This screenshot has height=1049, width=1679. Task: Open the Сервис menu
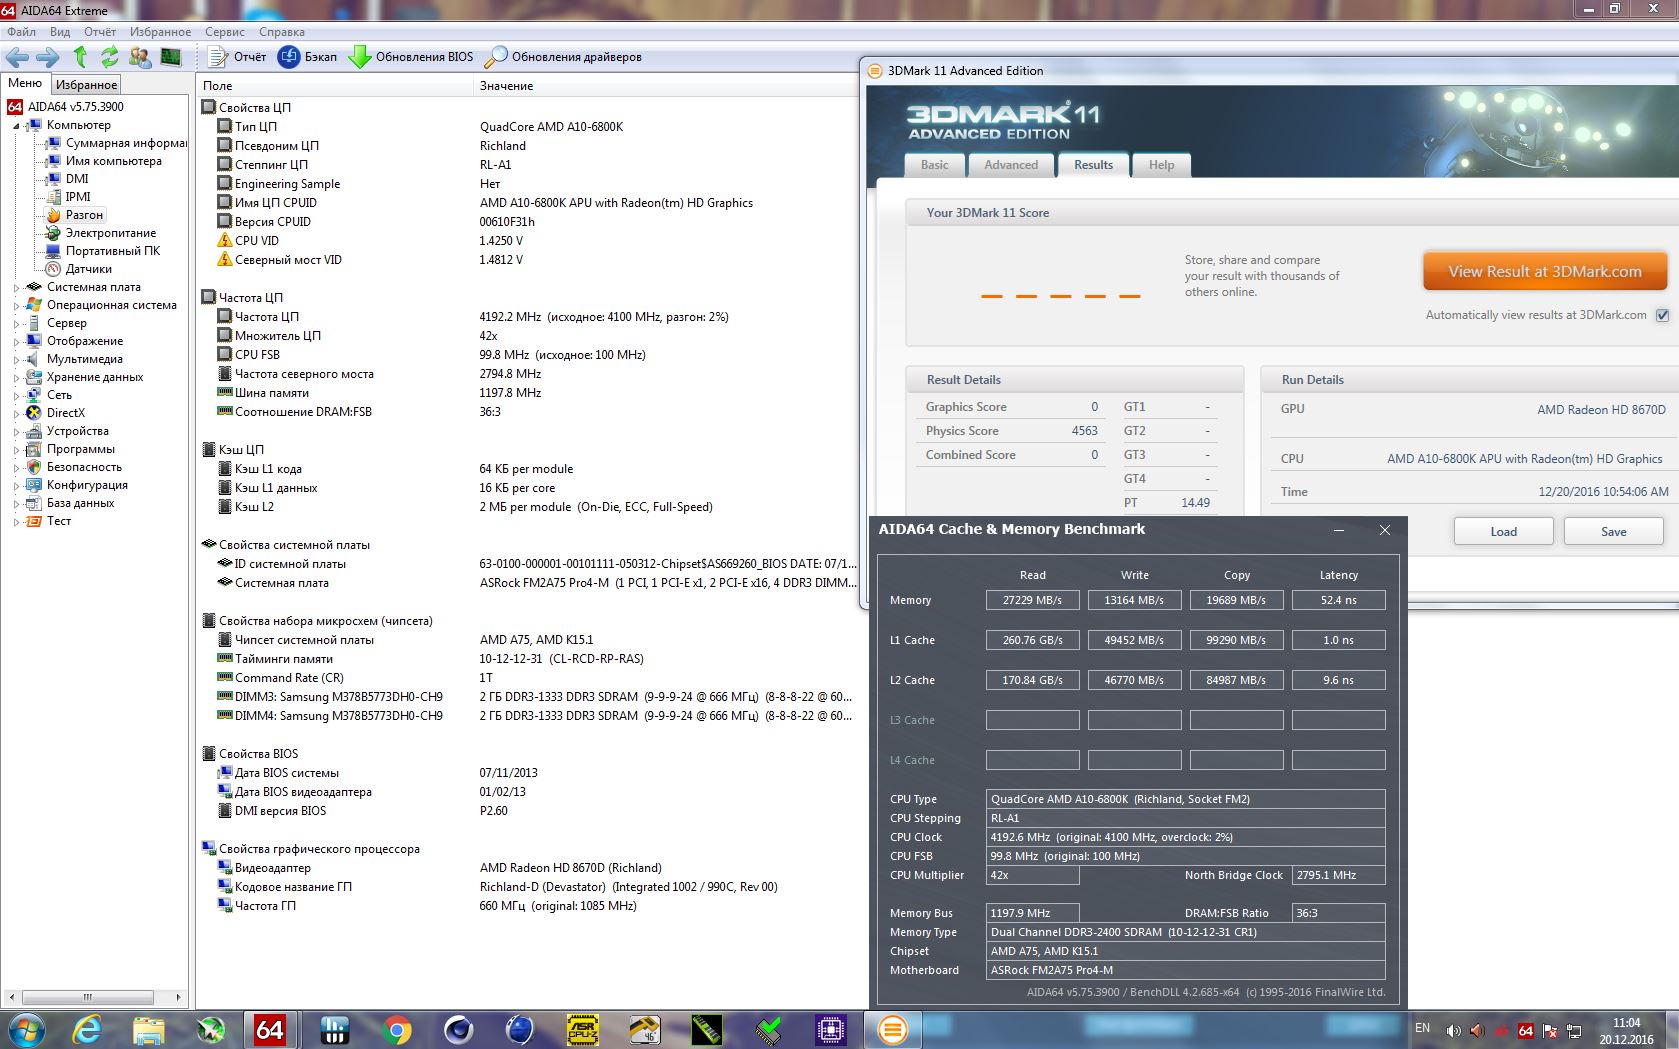(225, 32)
